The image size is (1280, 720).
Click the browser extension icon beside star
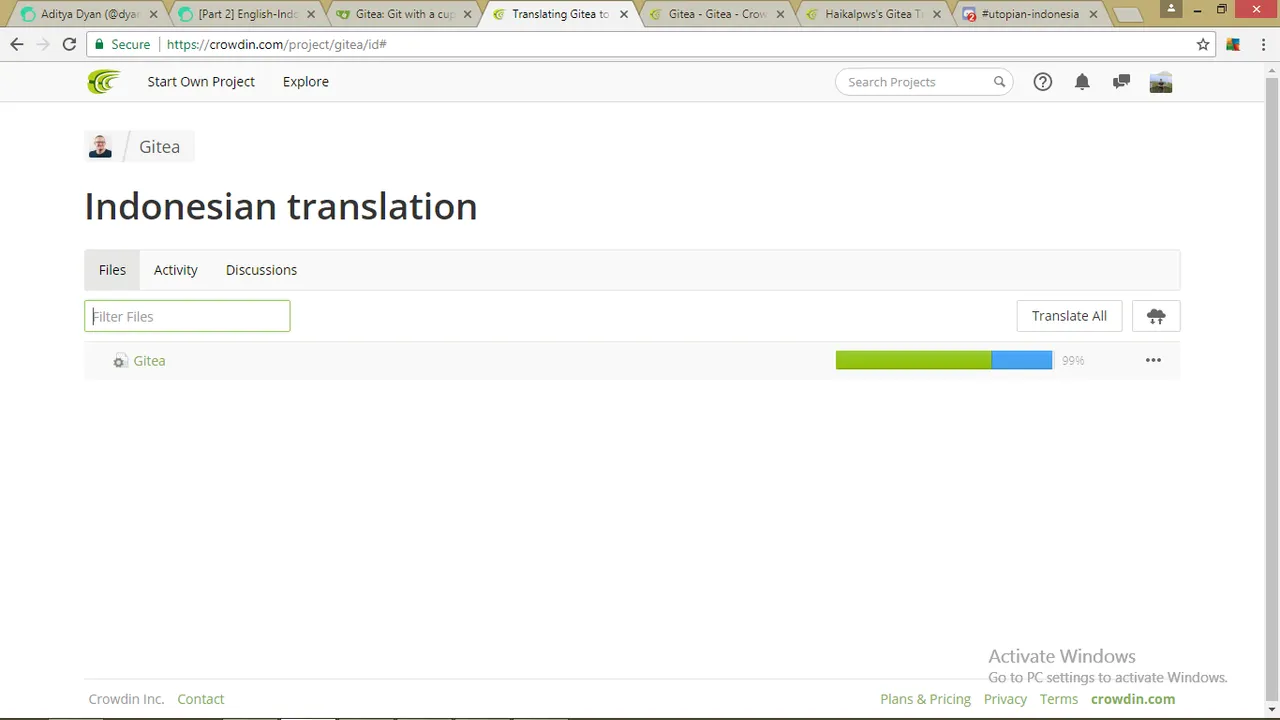click(x=1233, y=44)
